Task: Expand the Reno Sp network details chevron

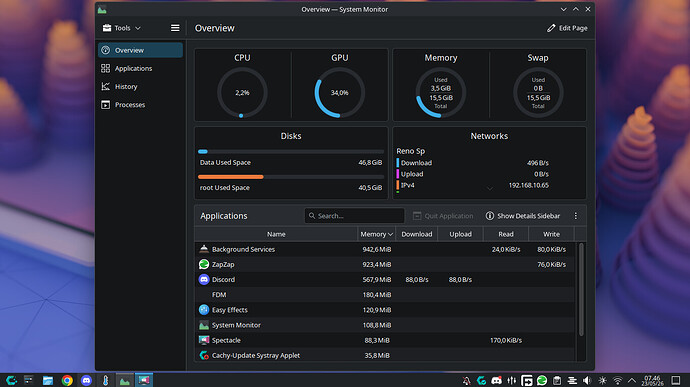Action: click(490, 188)
